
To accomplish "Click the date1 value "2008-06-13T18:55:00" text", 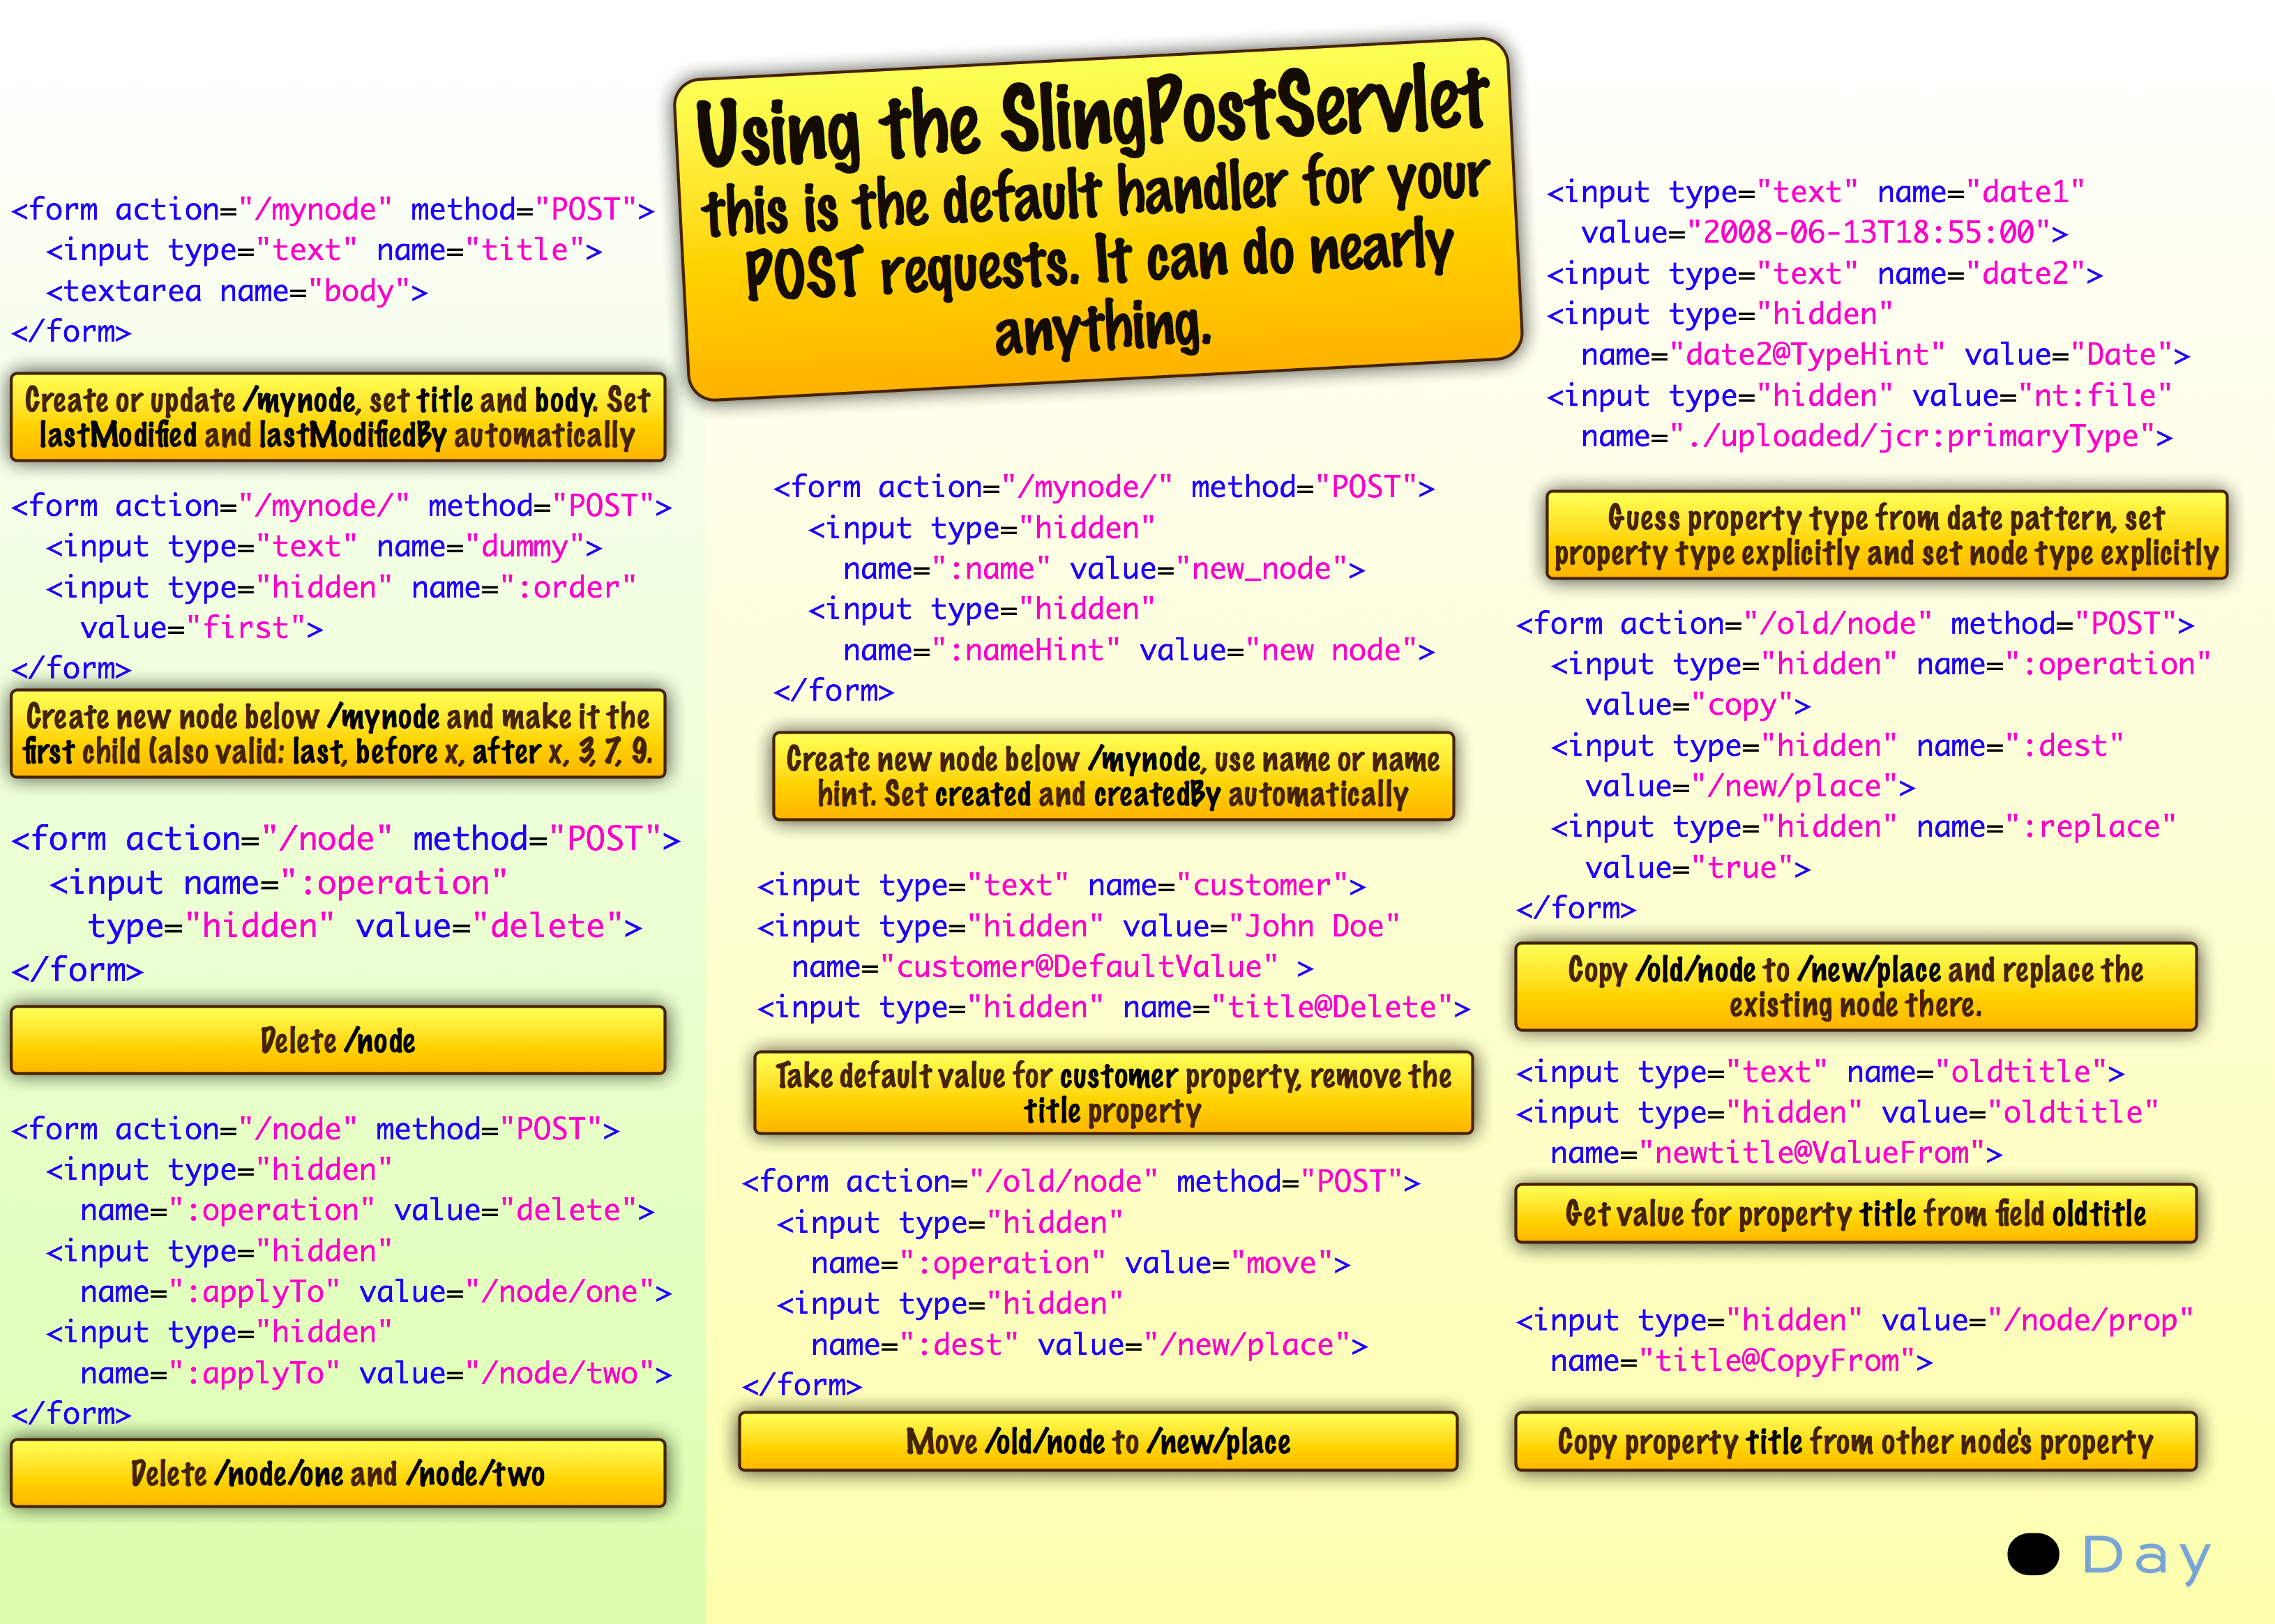I will (x=1868, y=232).
